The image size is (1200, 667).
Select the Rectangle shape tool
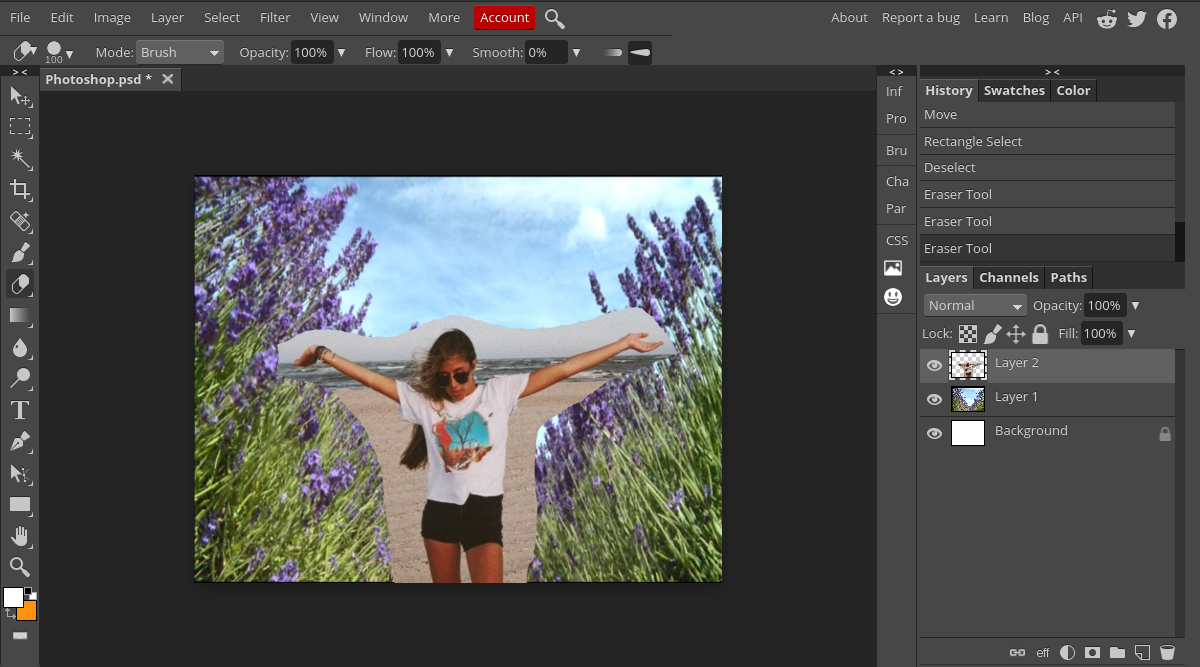(20, 504)
